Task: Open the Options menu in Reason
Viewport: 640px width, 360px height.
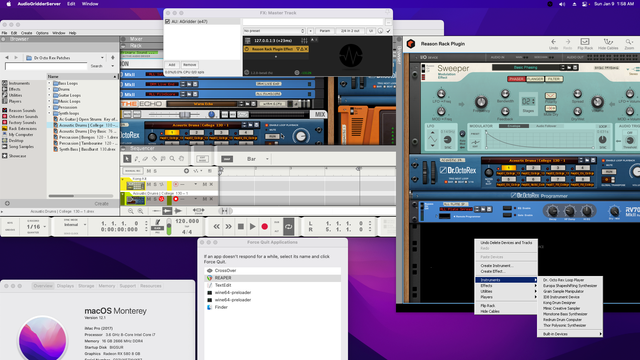Action: click(42, 33)
